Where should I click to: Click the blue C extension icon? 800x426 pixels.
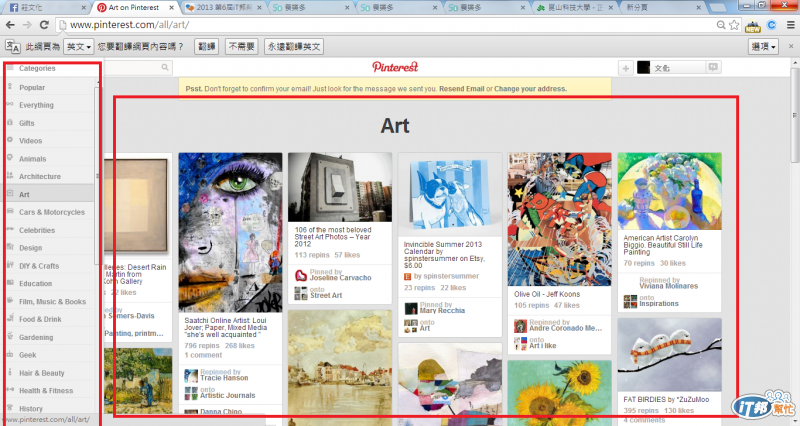tap(771, 25)
